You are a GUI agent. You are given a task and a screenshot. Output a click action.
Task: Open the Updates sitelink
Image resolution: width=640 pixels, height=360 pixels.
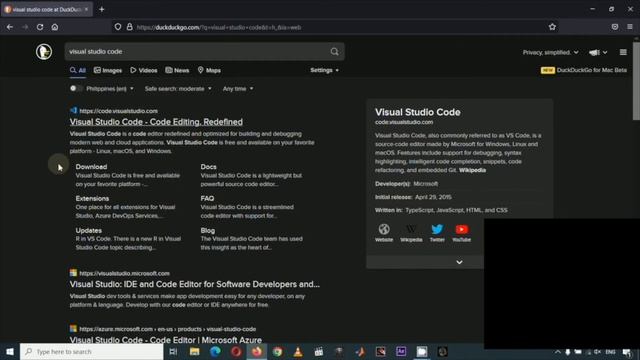[x=89, y=230]
